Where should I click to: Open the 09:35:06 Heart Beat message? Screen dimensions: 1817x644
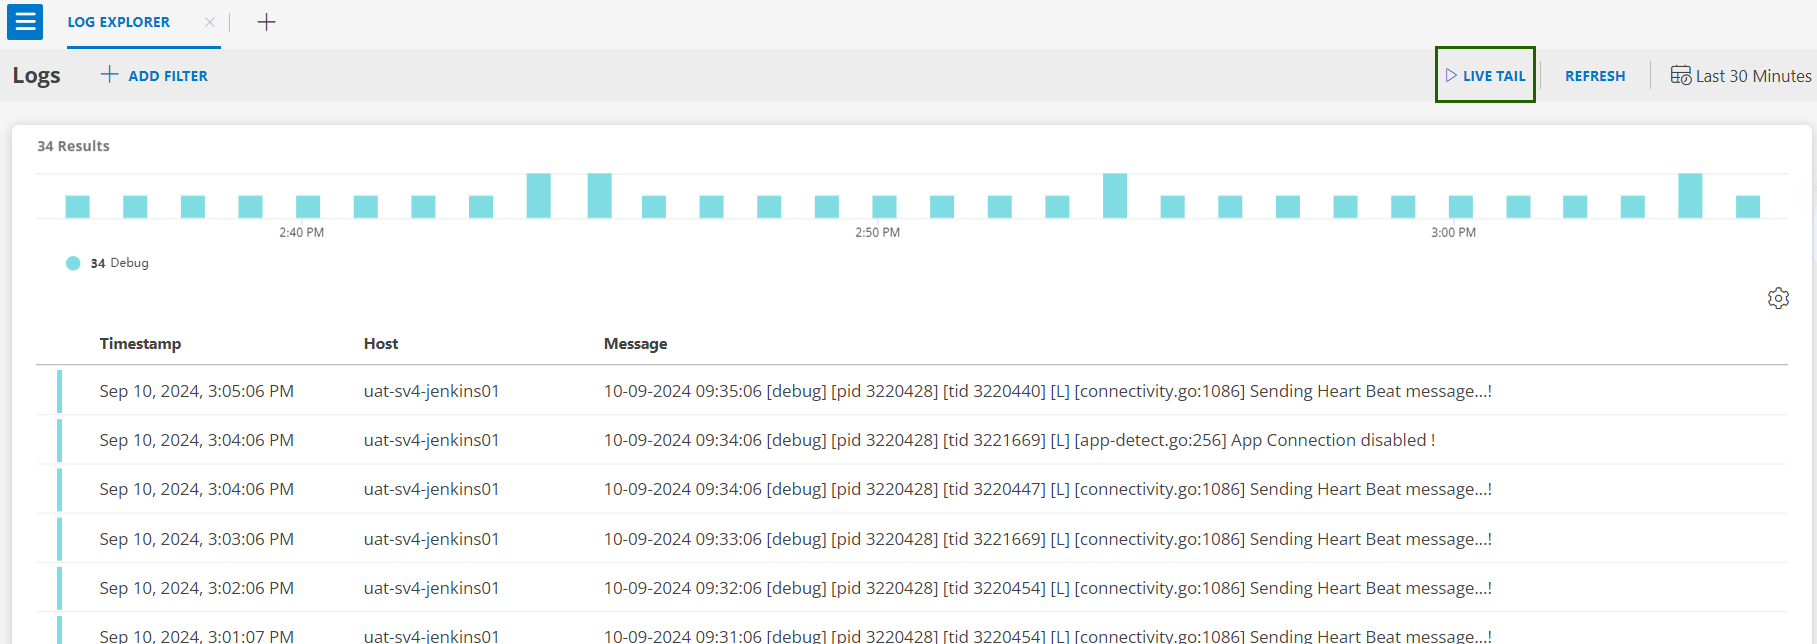point(1047,391)
